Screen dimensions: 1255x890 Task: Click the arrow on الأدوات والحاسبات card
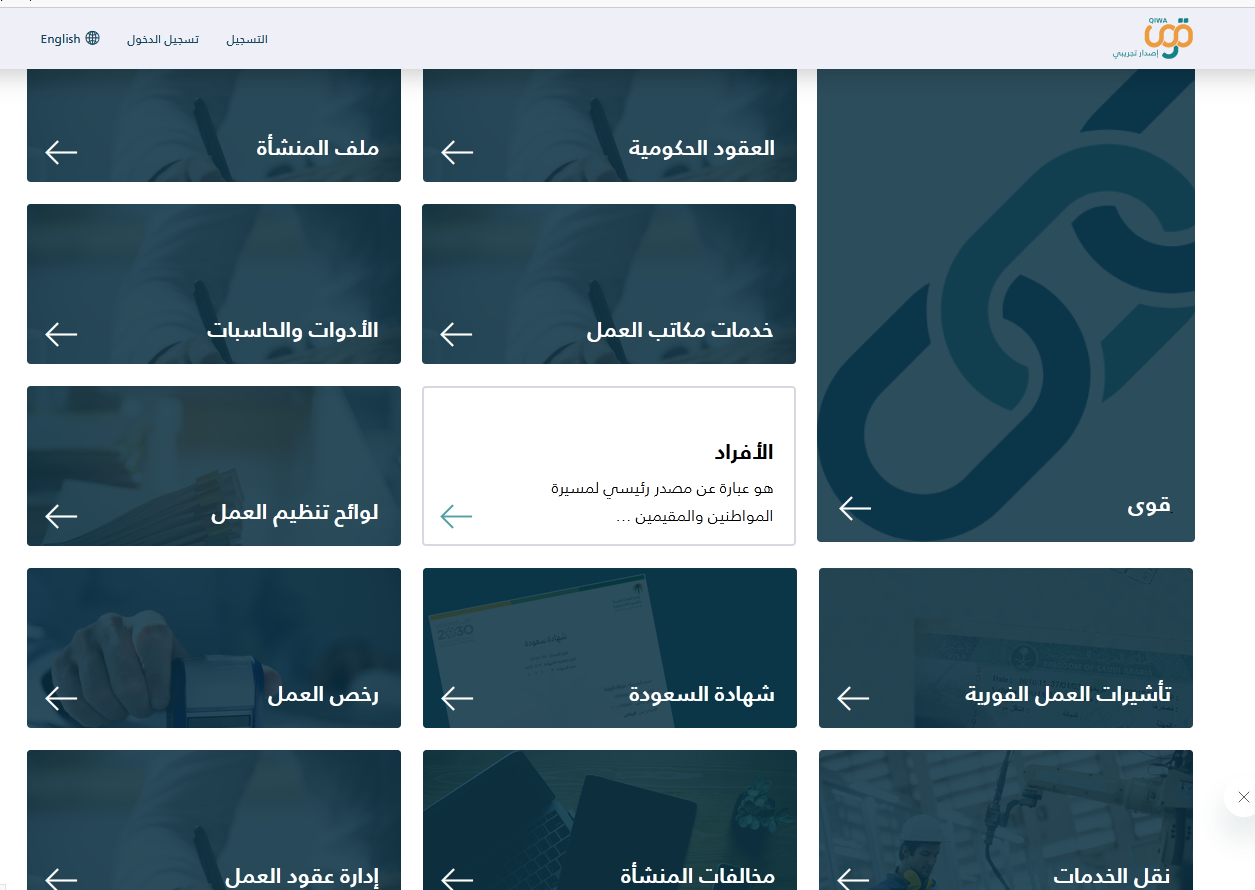61,334
